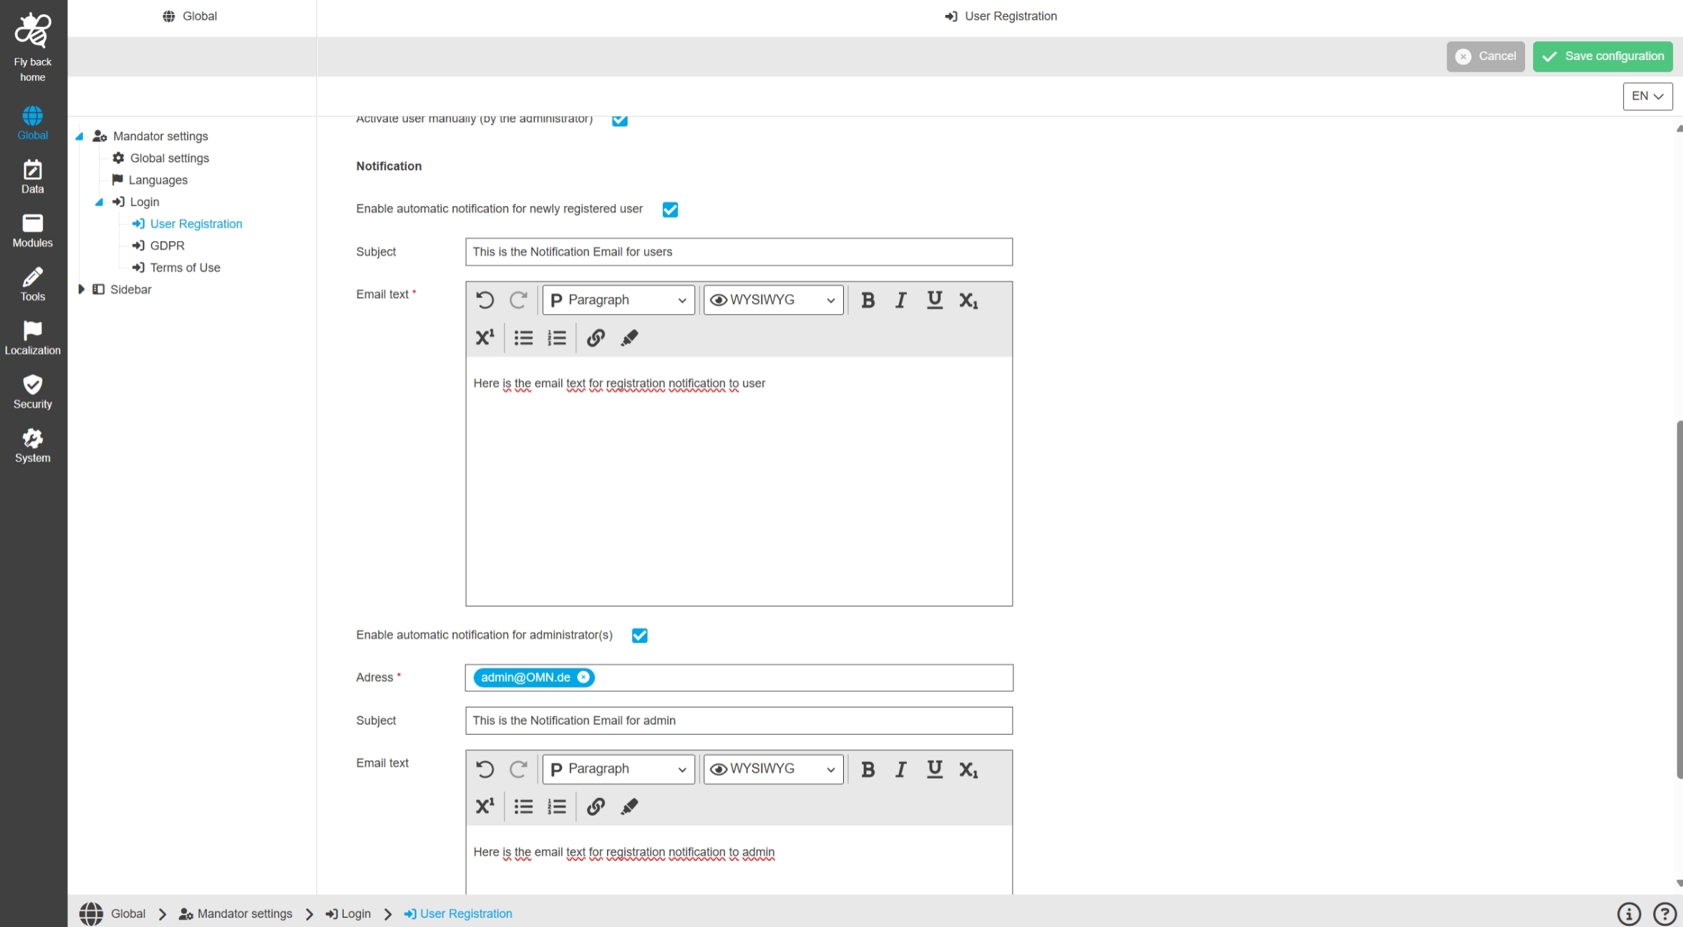Toggle automatic notification for administrator(s)
The width and height of the screenshot is (1683, 927).
tap(640, 636)
